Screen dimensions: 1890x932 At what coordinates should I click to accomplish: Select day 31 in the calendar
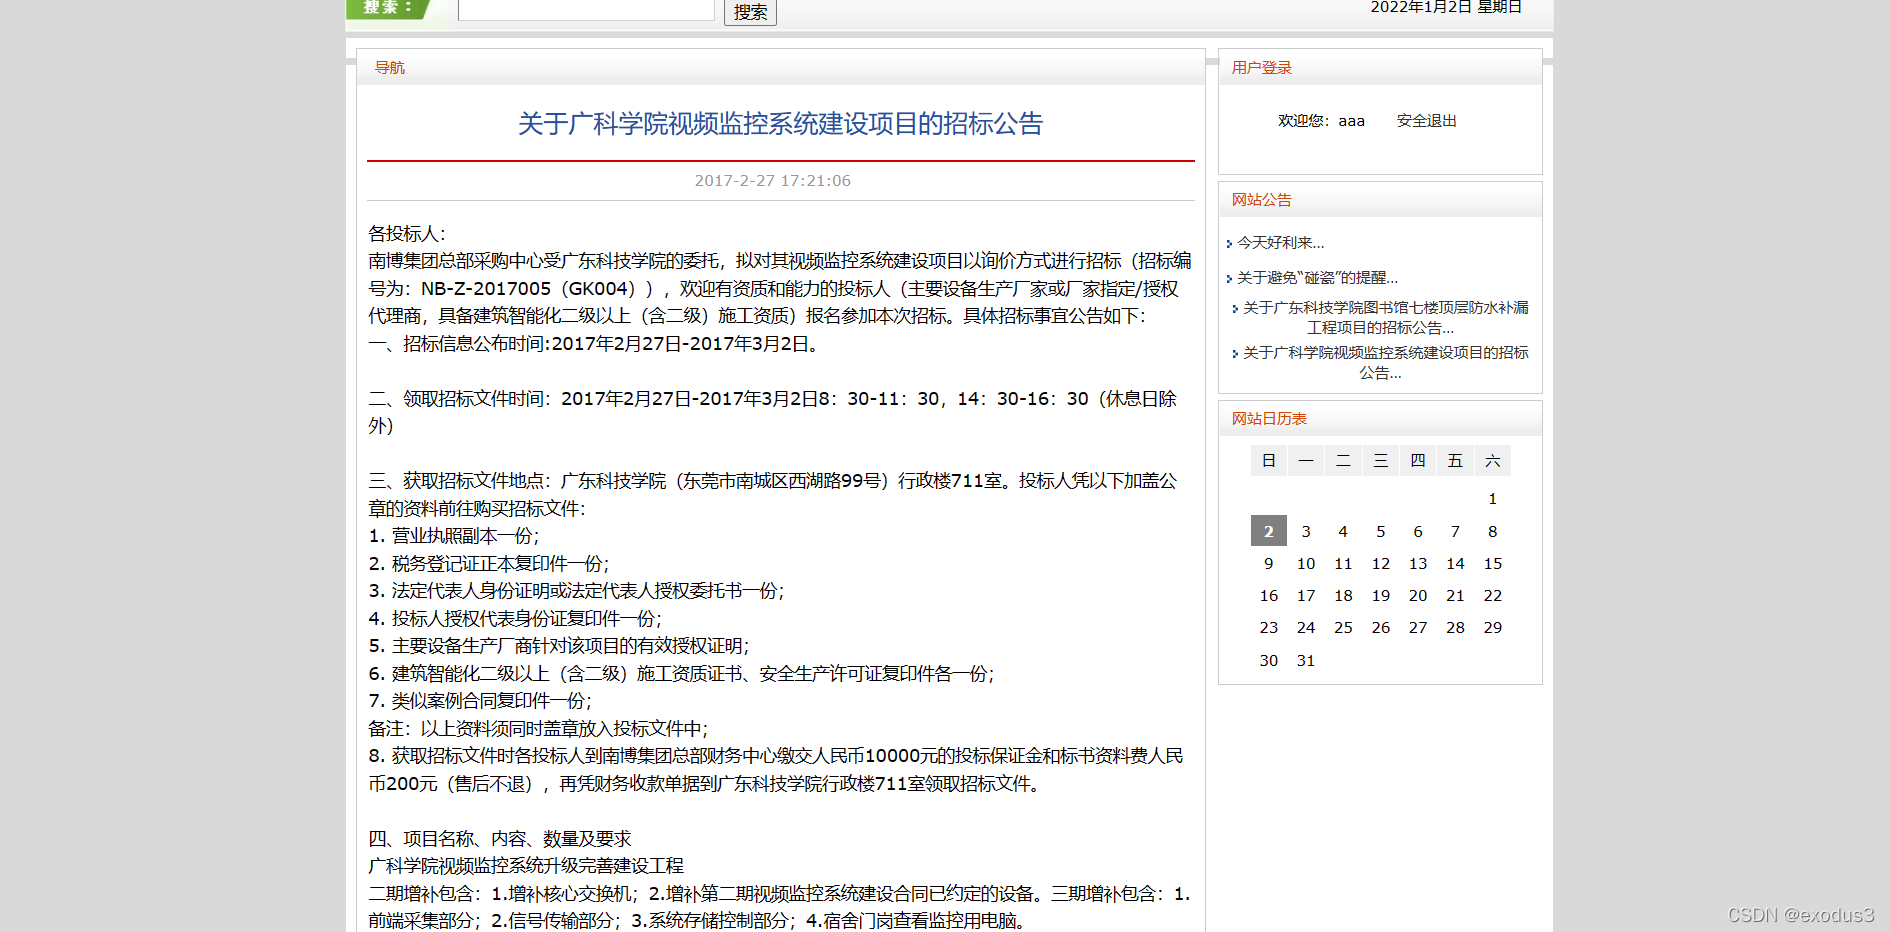1306,661
